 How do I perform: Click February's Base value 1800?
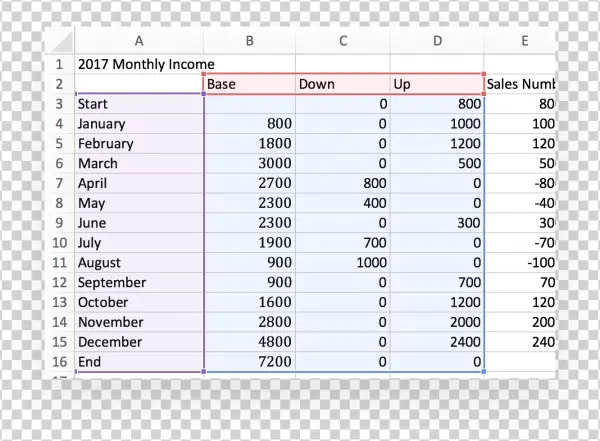tap(249, 144)
